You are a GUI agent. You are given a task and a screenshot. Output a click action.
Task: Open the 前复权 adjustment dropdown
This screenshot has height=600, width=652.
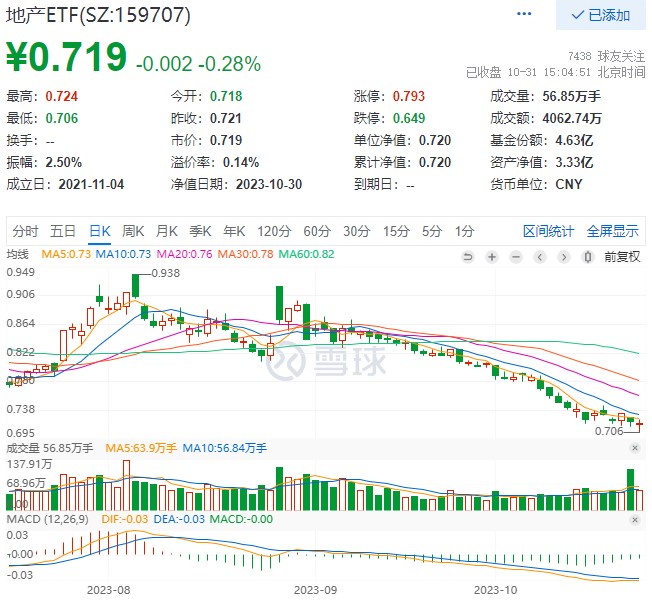(x=622, y=257)
